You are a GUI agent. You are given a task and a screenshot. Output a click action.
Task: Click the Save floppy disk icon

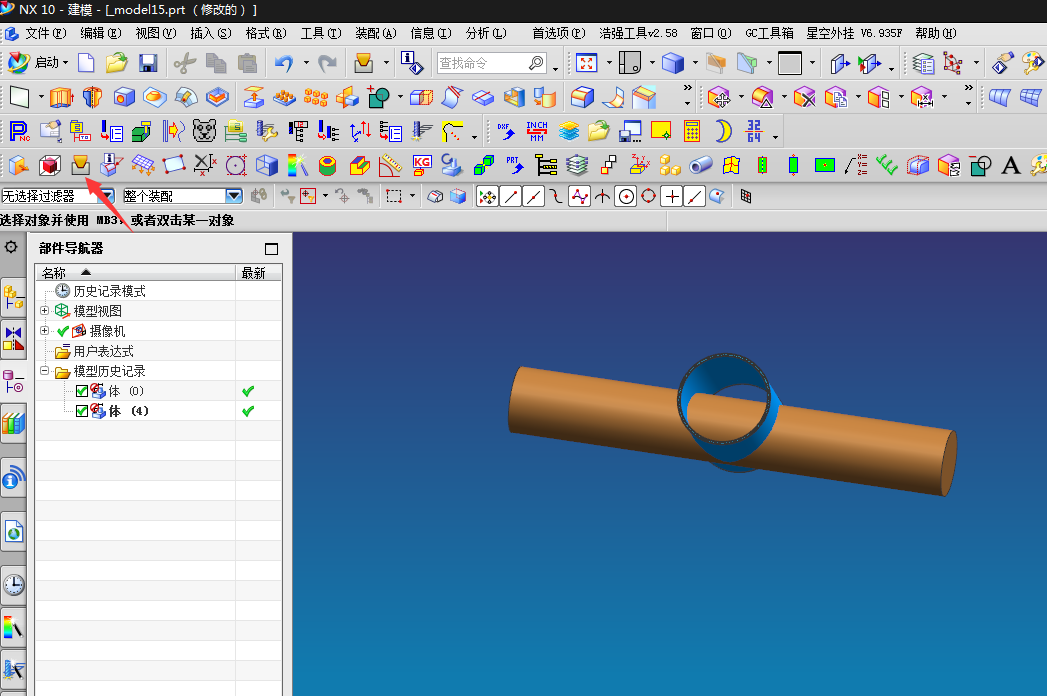(148, 63)
